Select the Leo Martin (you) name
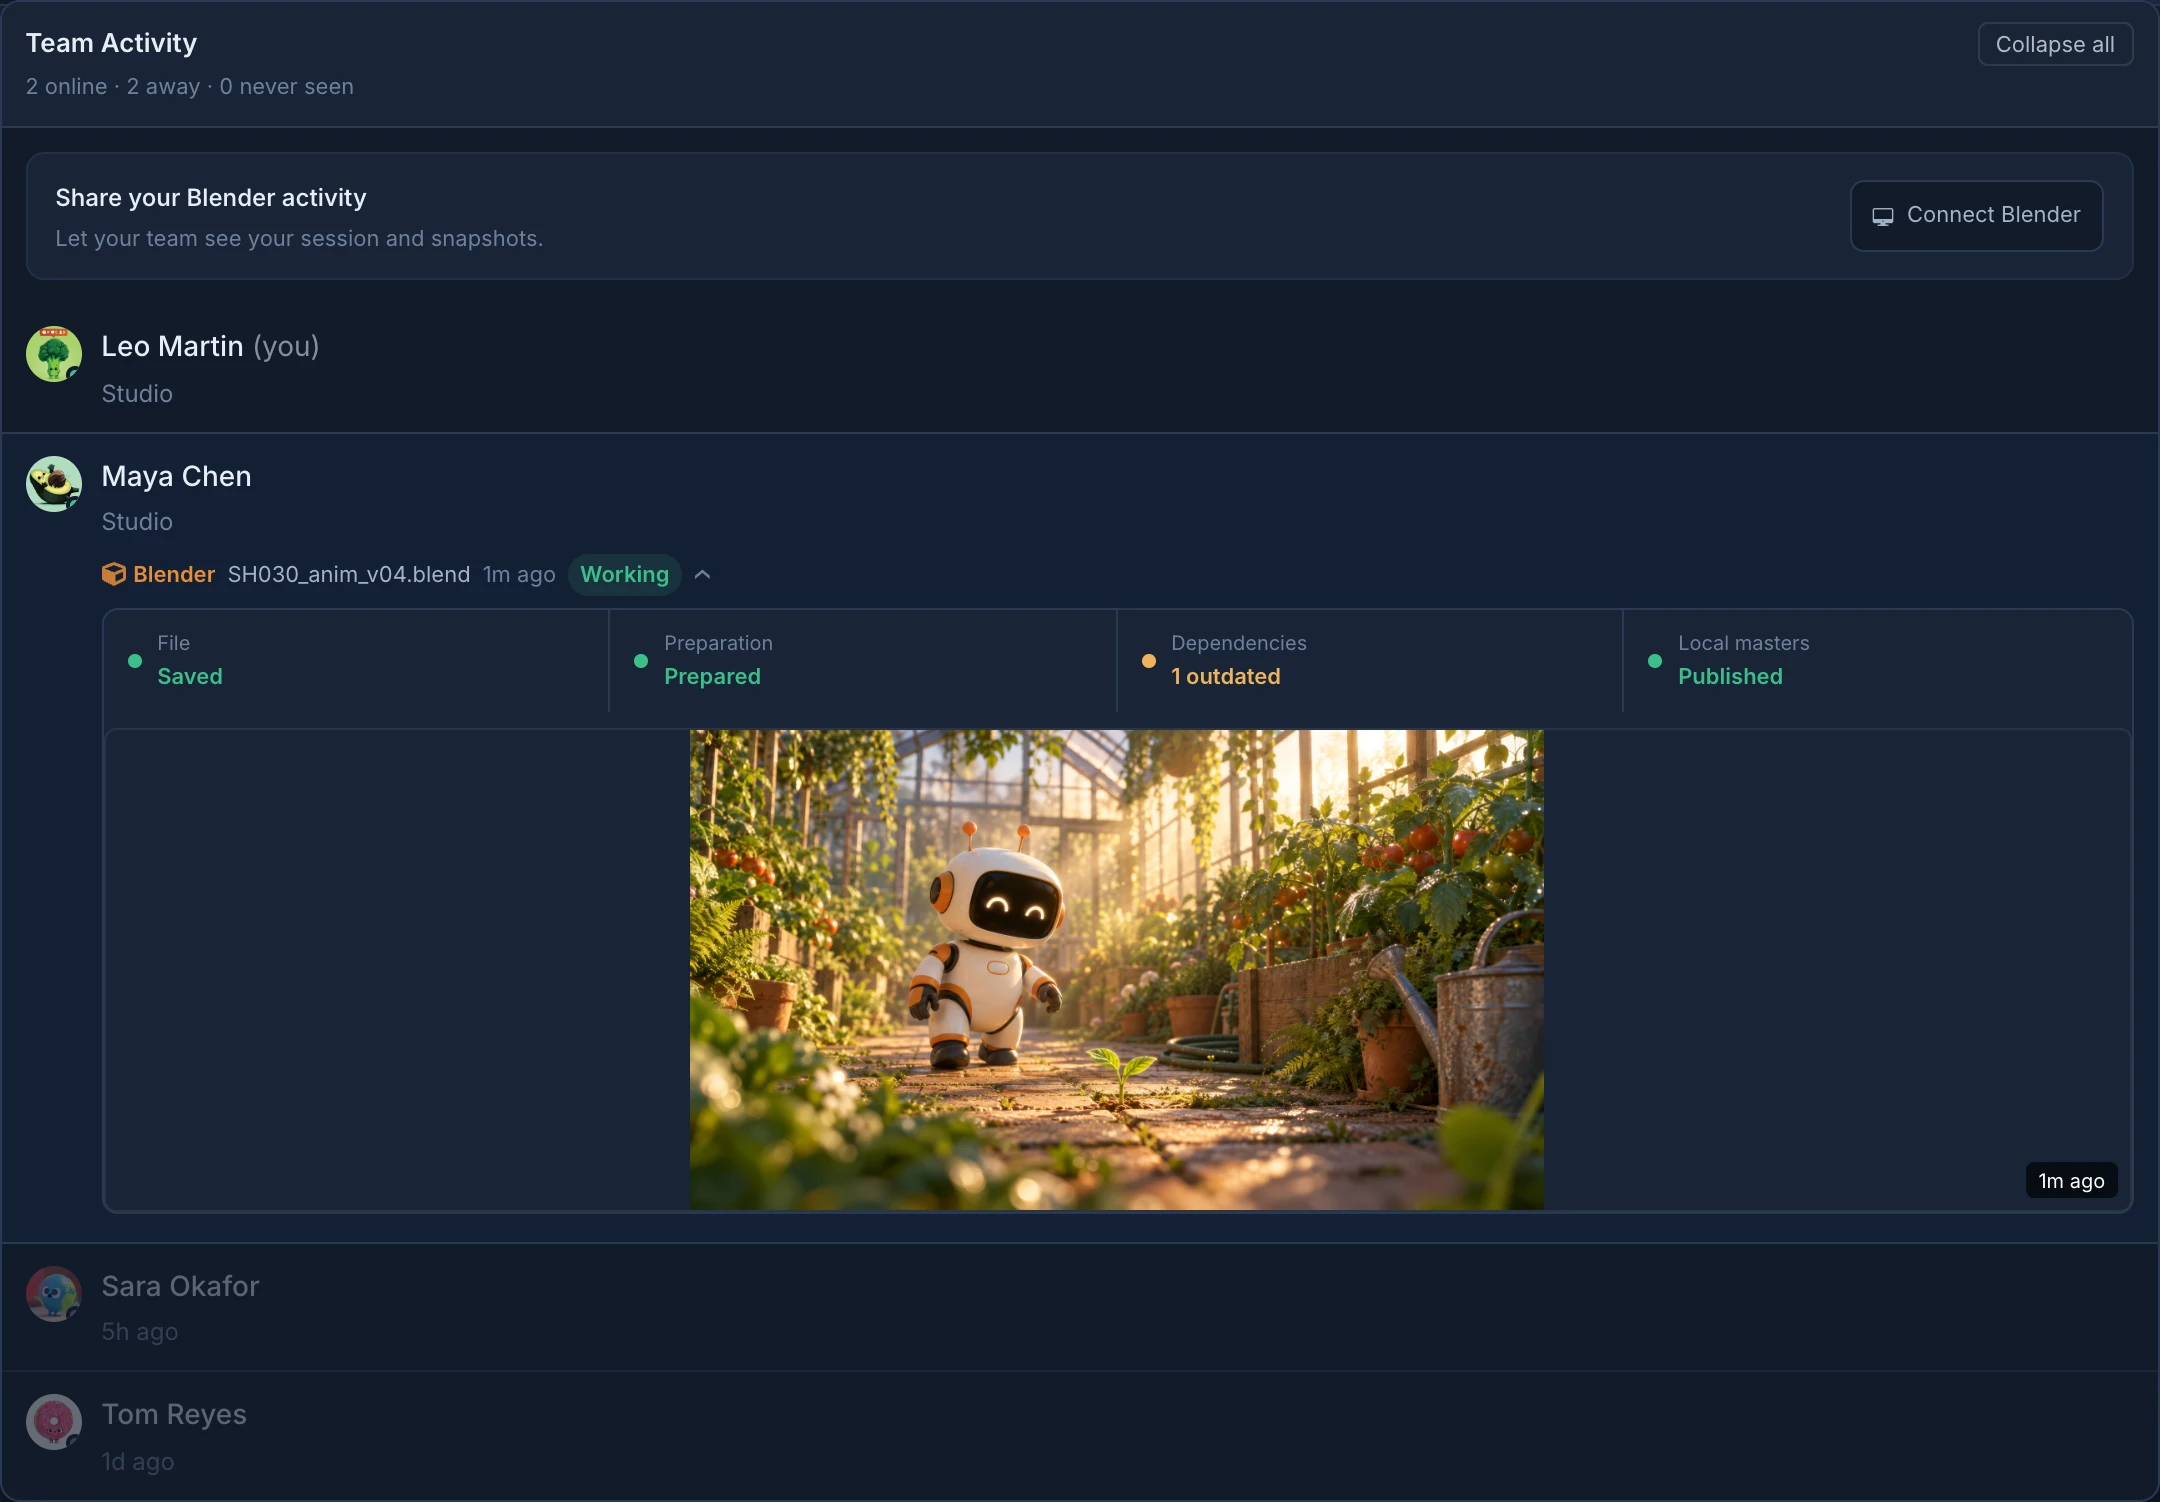The width and height of the screenshot is (2160, 1502). point(210,346)
